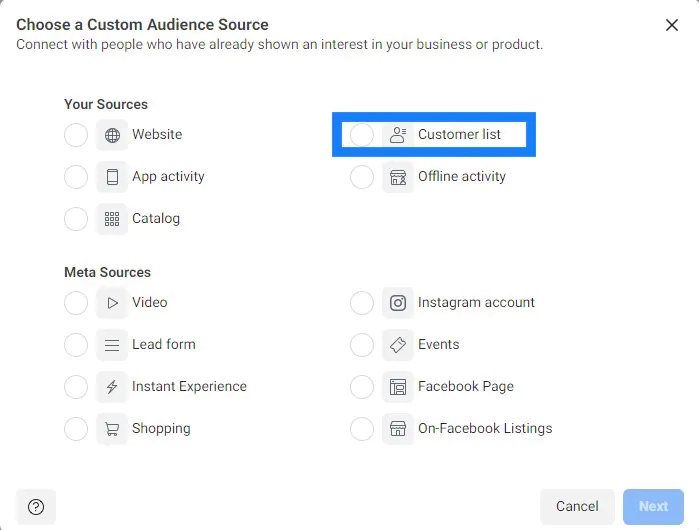The image size is (699, 530).
Task: Choose the Catalog radio button
Action: point(76,219)
